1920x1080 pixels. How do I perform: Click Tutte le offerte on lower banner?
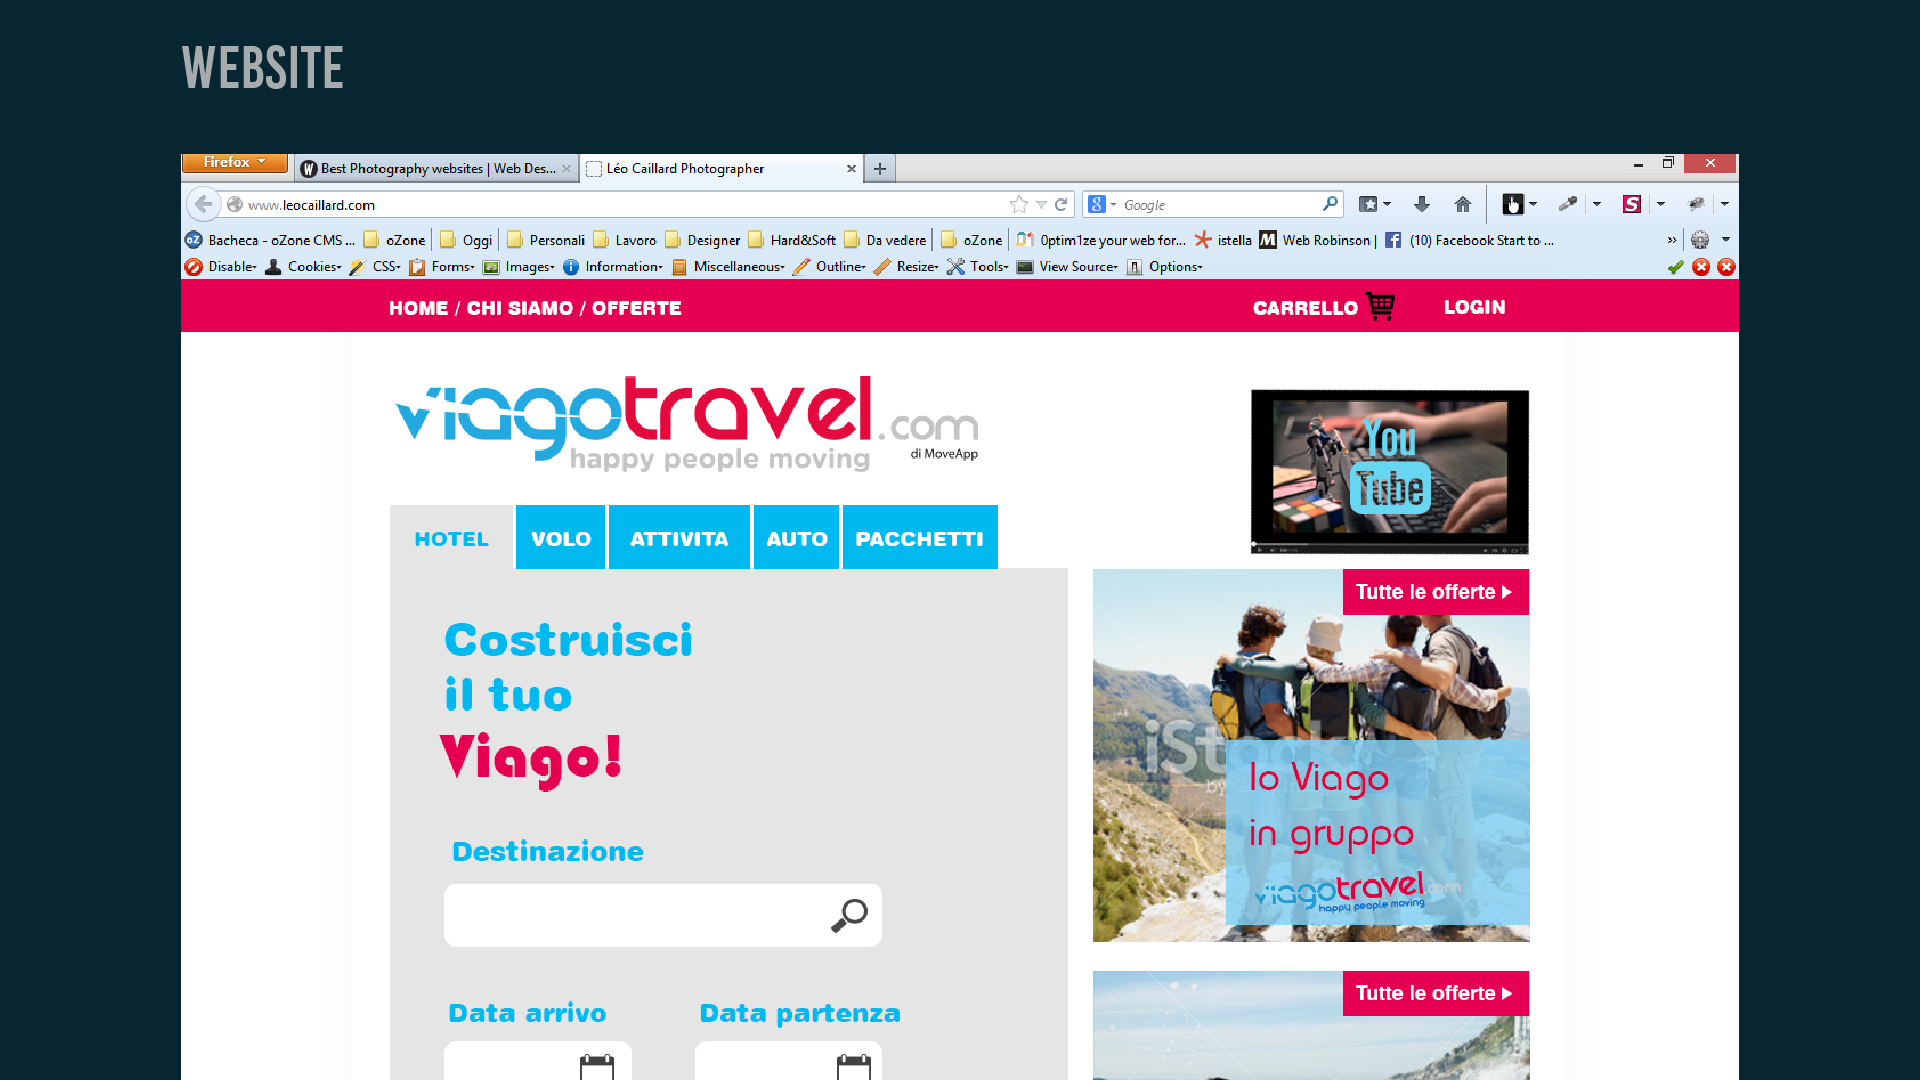(x=1435, y=993)
